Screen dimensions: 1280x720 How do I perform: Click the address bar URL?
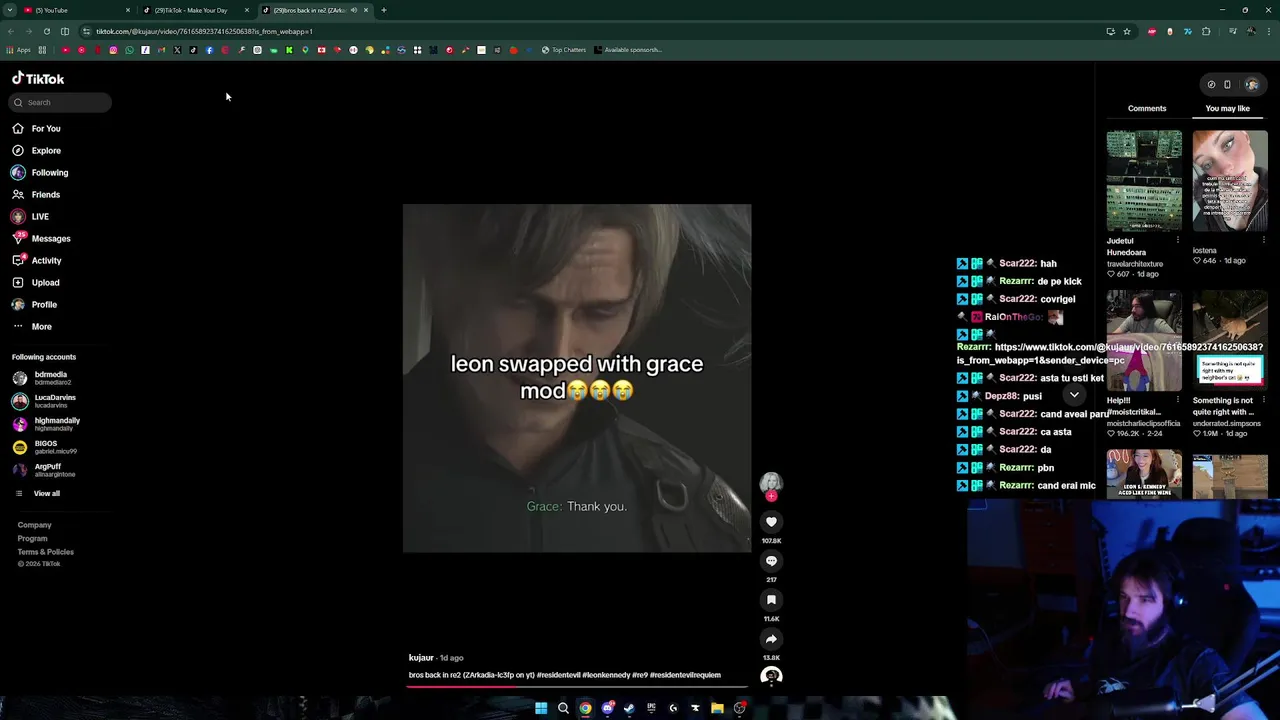(x=204, y=31)
